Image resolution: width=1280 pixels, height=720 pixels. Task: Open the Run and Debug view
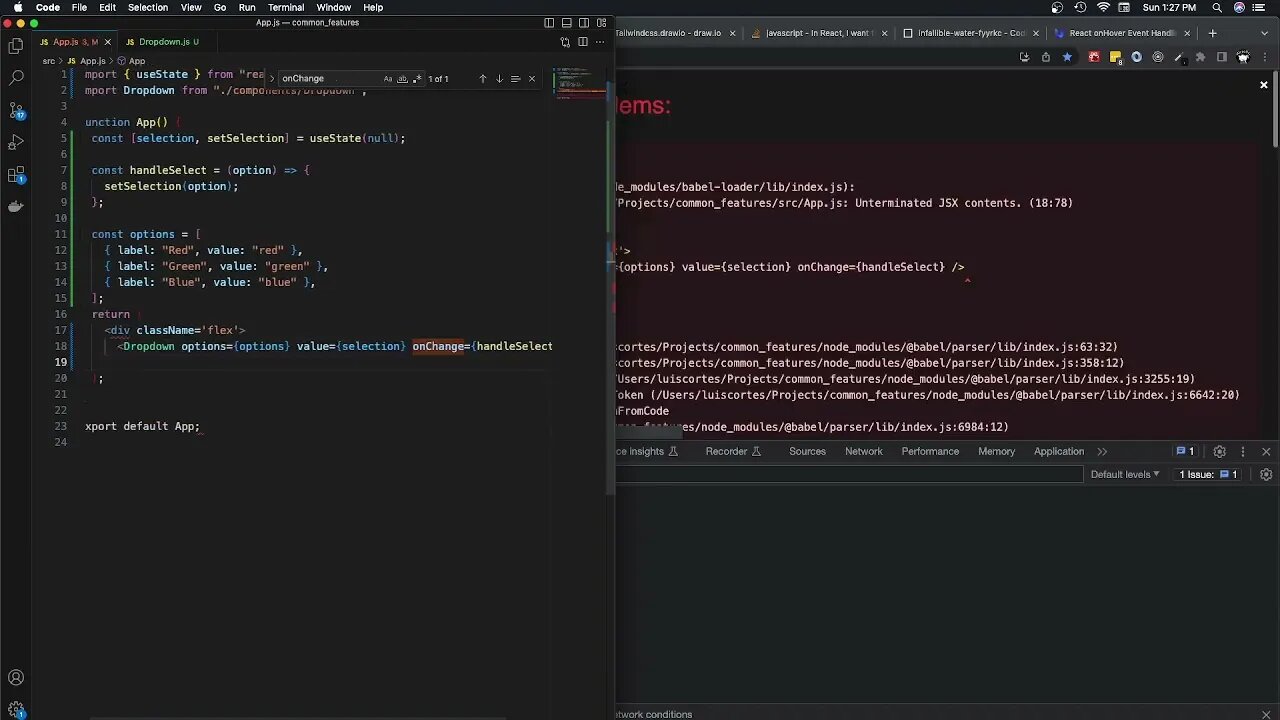pos(16,143)
